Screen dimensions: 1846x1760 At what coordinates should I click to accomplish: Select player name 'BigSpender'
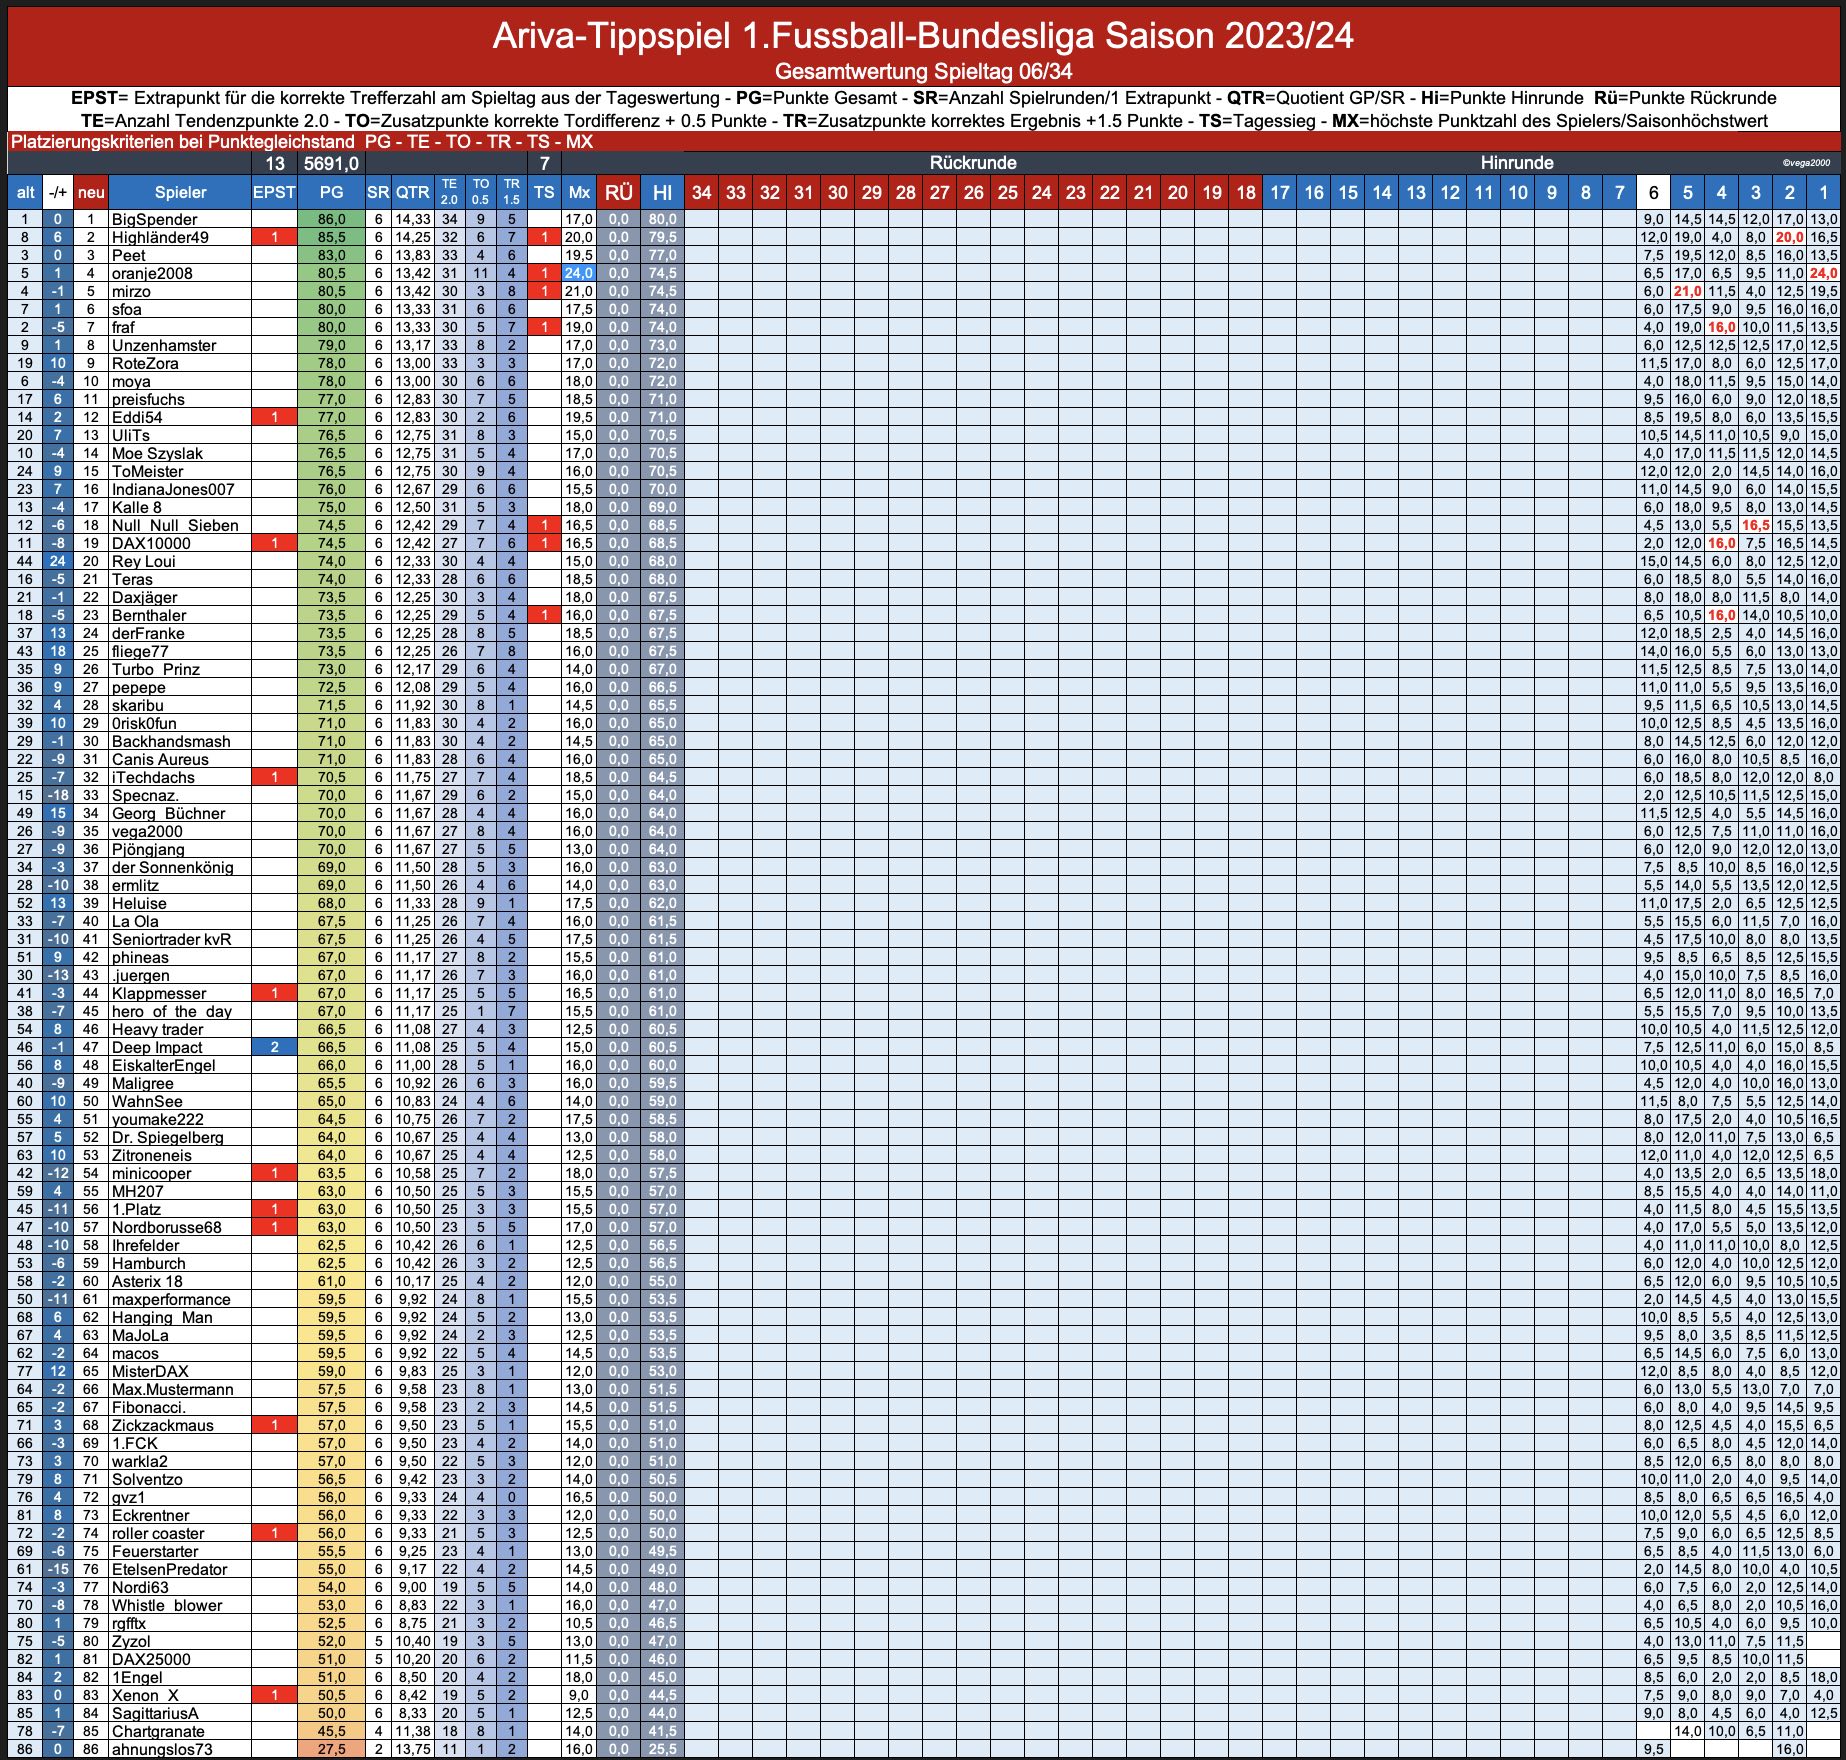pos(155,219)
